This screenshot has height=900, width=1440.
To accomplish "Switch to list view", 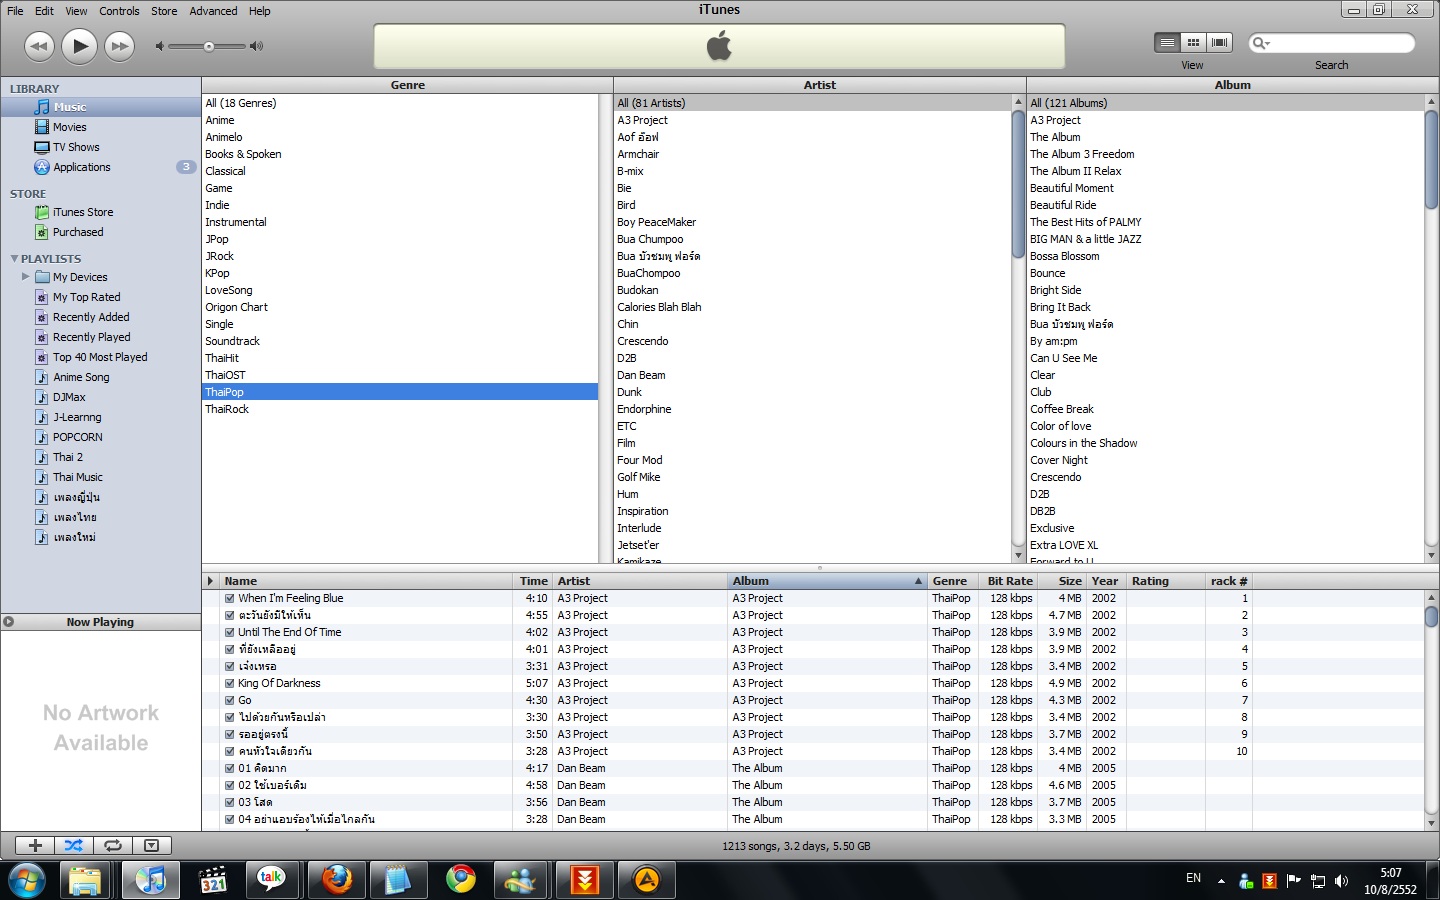I will pyautogui.click(x=1167, y=42).
